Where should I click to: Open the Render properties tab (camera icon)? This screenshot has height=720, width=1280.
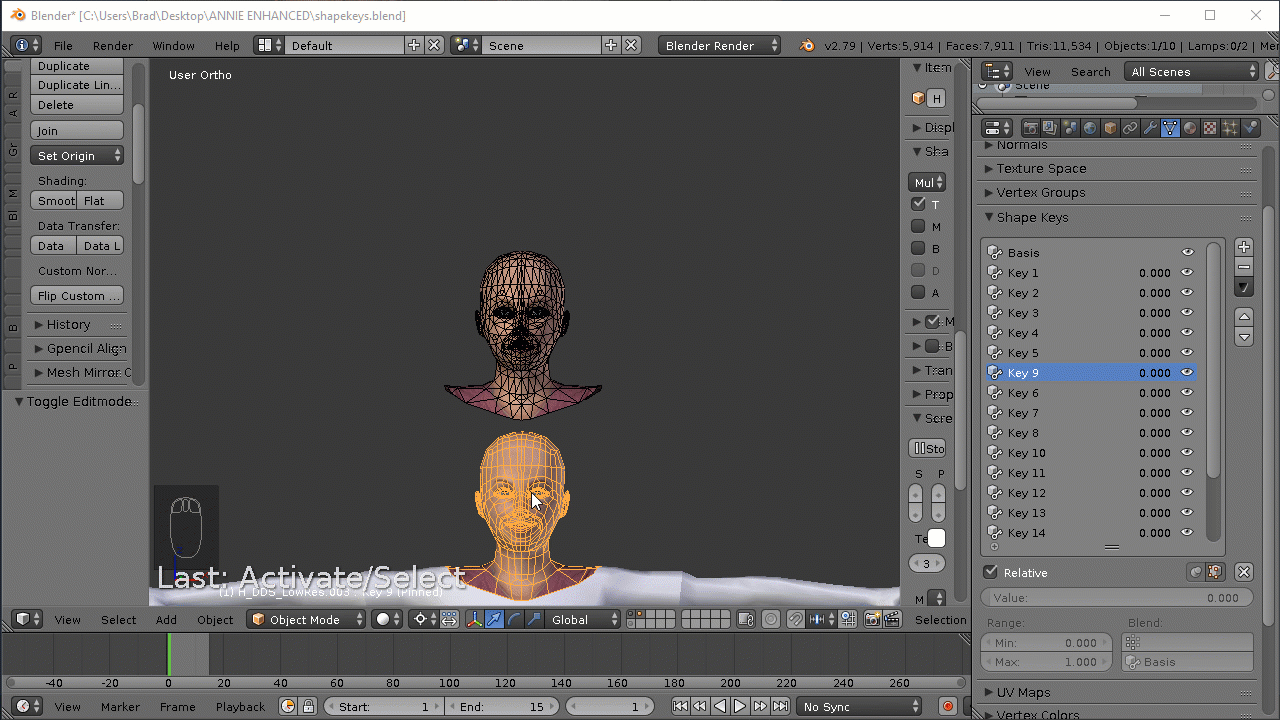[1030, 128]
